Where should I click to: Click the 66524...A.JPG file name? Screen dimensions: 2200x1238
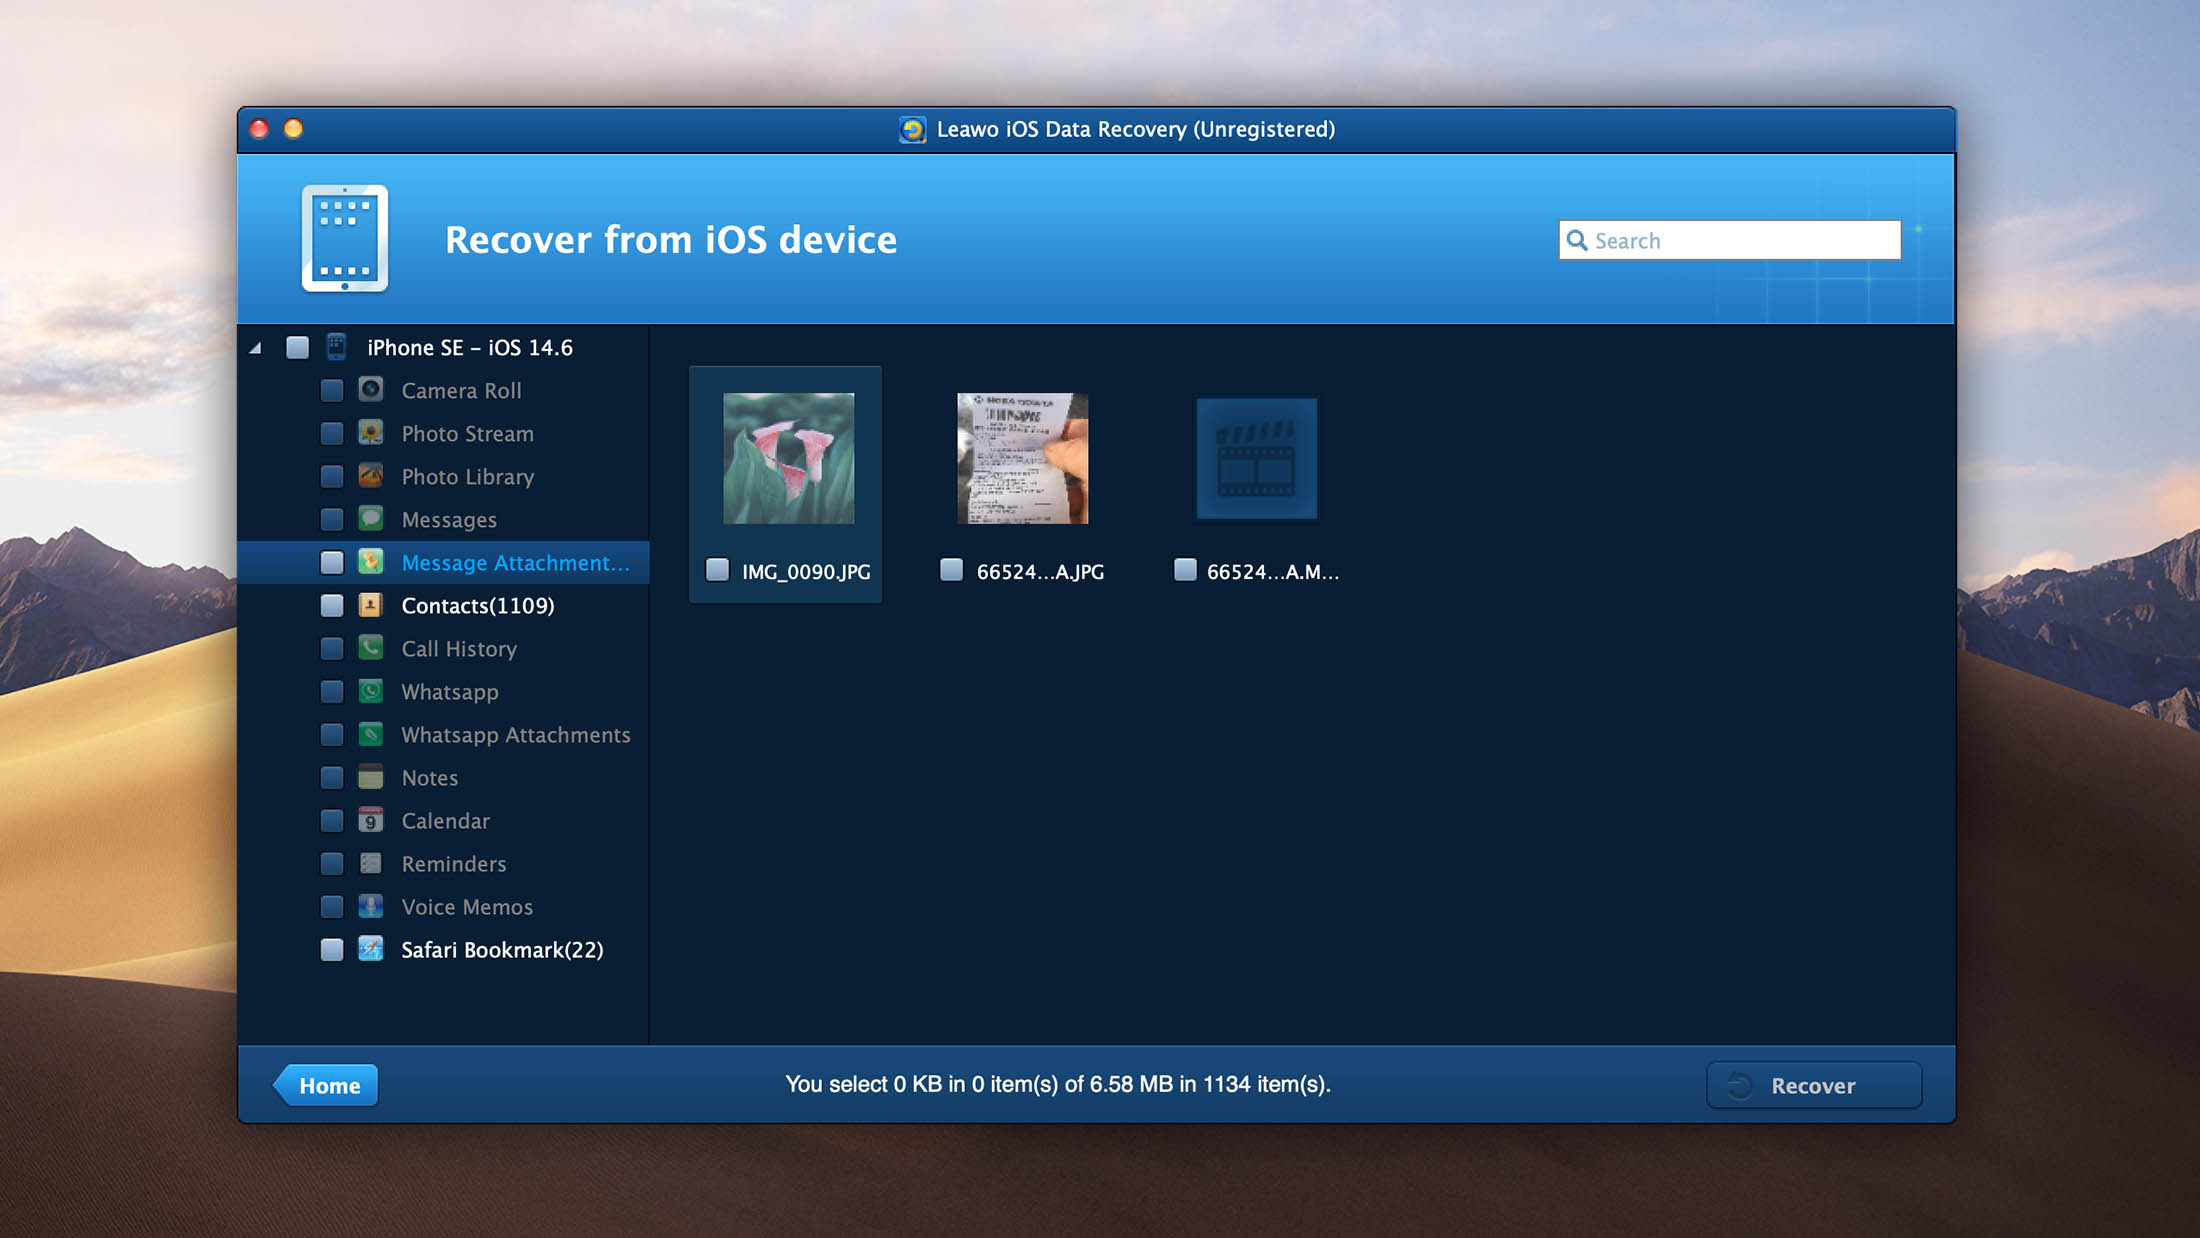pos(1040,572)
